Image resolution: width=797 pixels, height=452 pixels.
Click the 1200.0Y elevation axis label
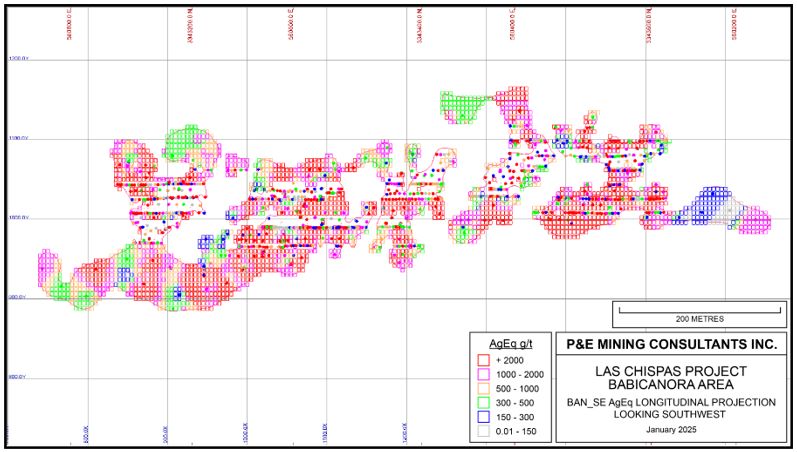click(19, 58)
